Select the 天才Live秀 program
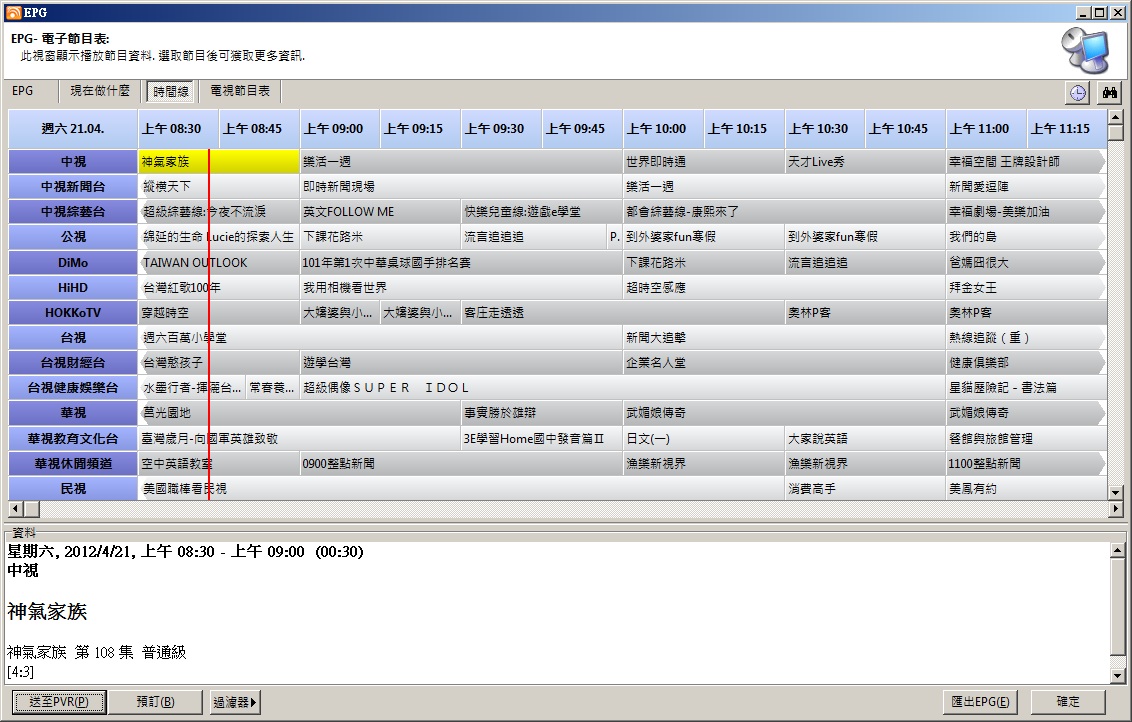Image resolution: width=1132 pixels, height=722 pixels. (866, 162)
